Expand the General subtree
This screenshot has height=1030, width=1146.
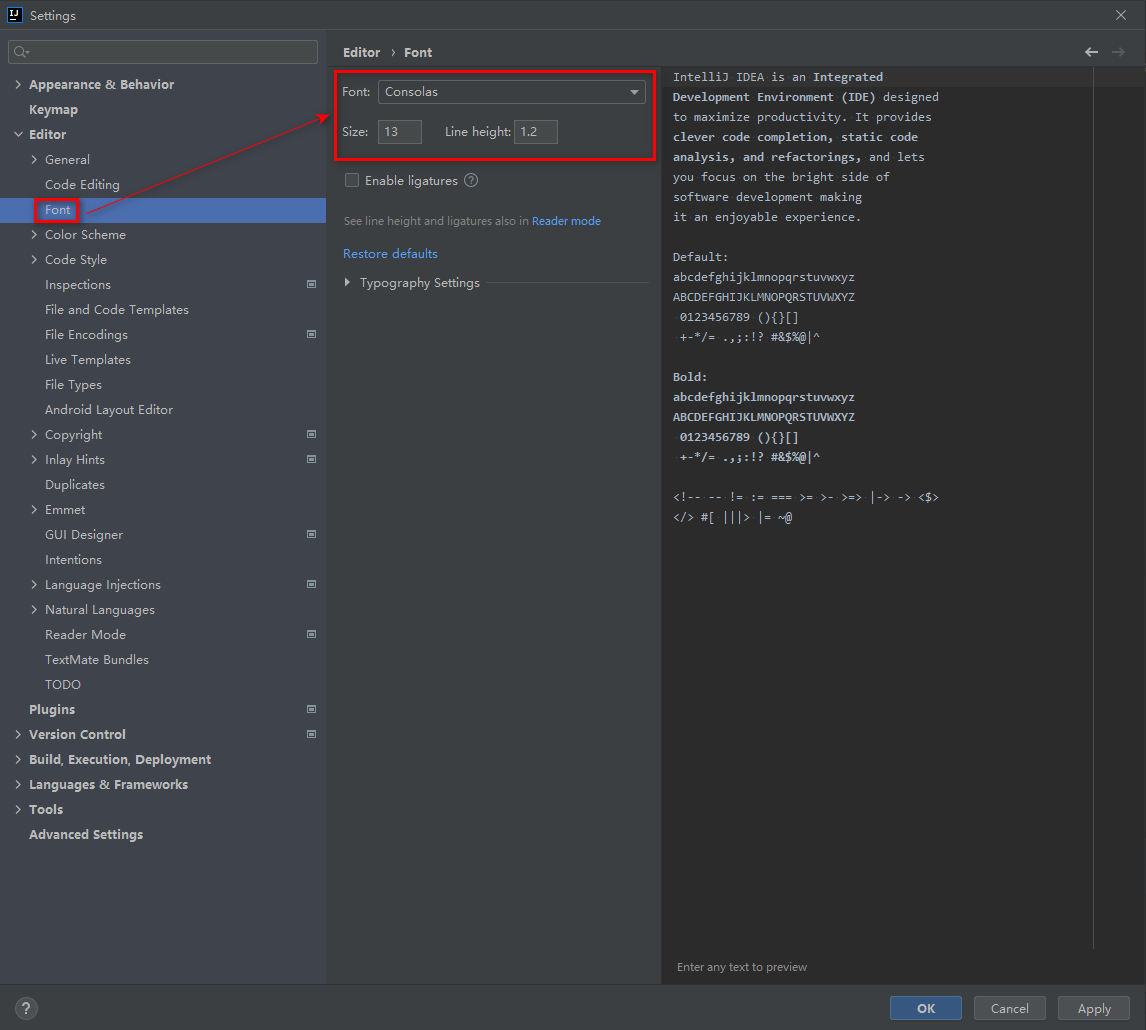tap(34, 159)
